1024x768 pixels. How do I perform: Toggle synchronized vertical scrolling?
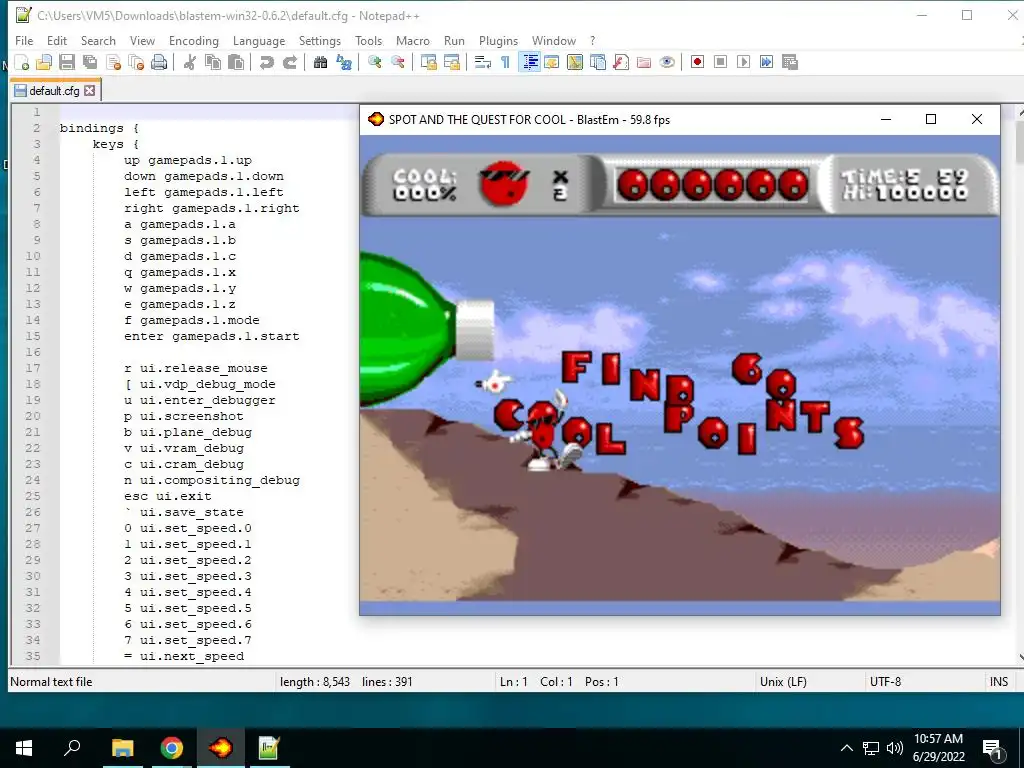coord(429,63)
